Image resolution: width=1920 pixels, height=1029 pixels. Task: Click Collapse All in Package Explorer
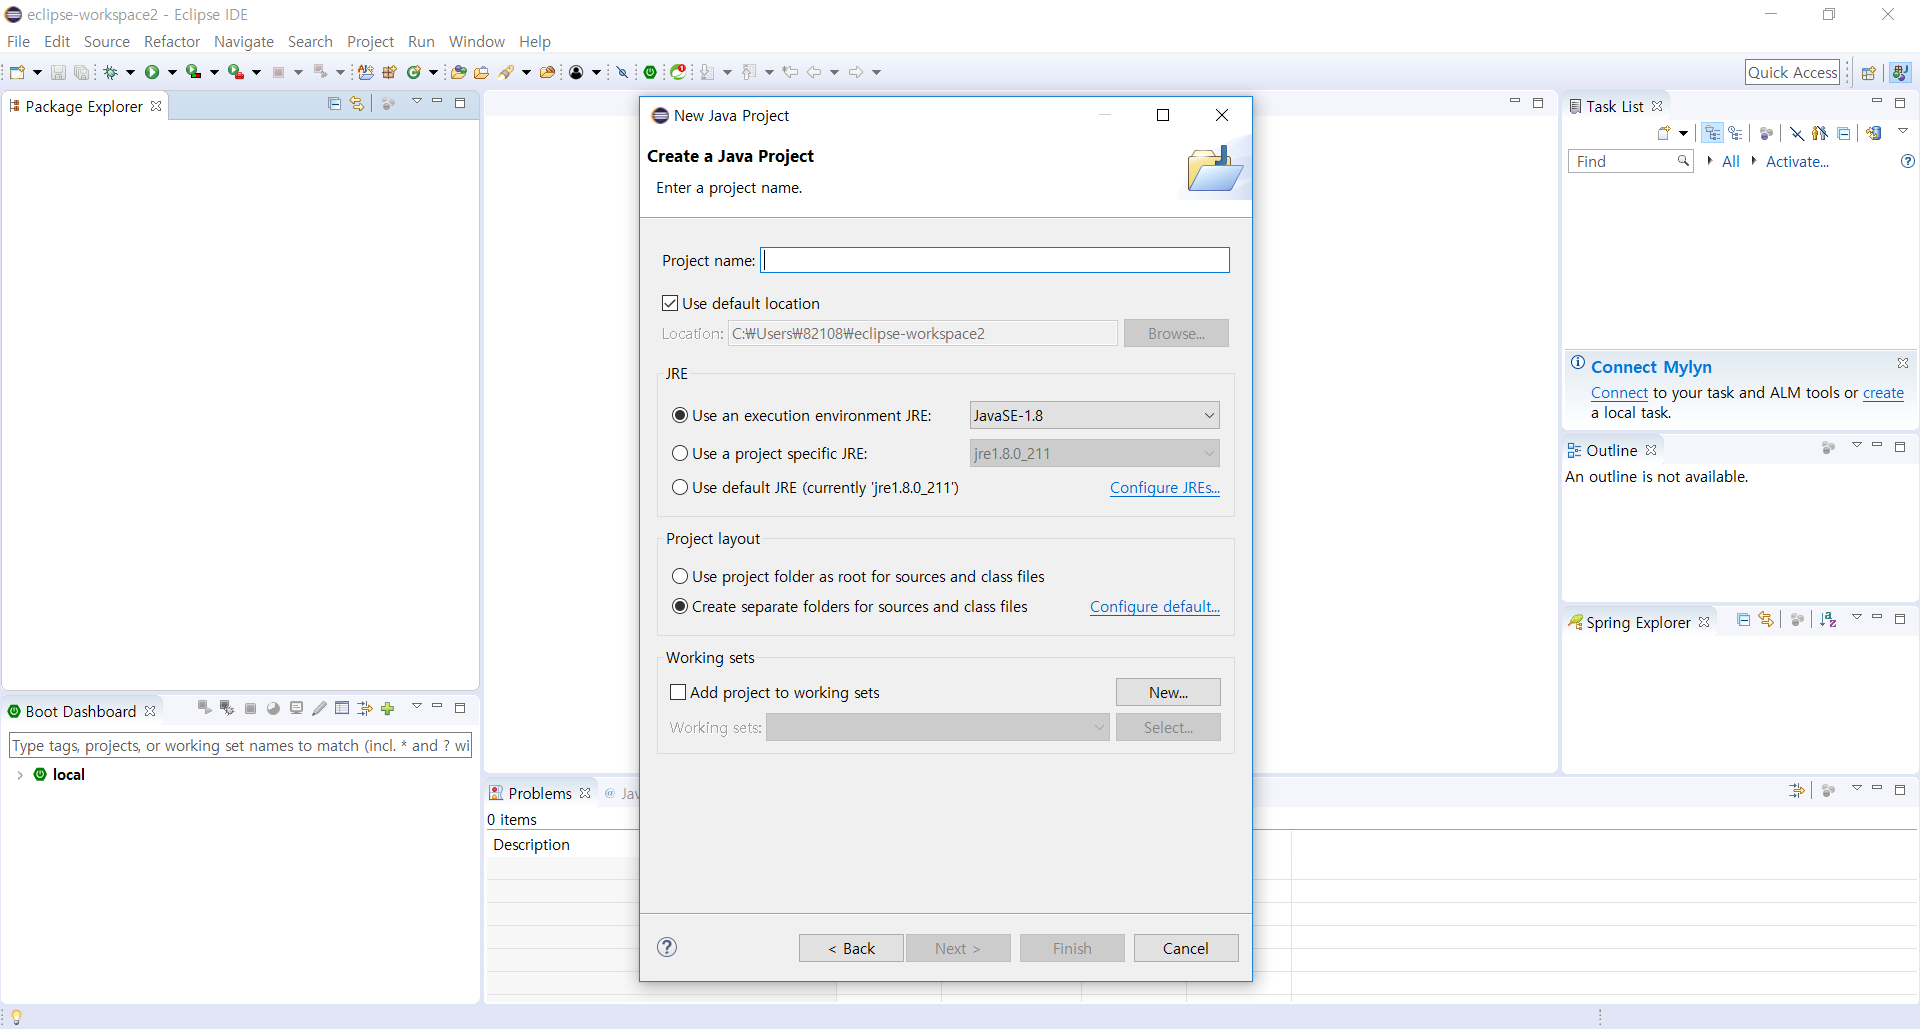334,104
